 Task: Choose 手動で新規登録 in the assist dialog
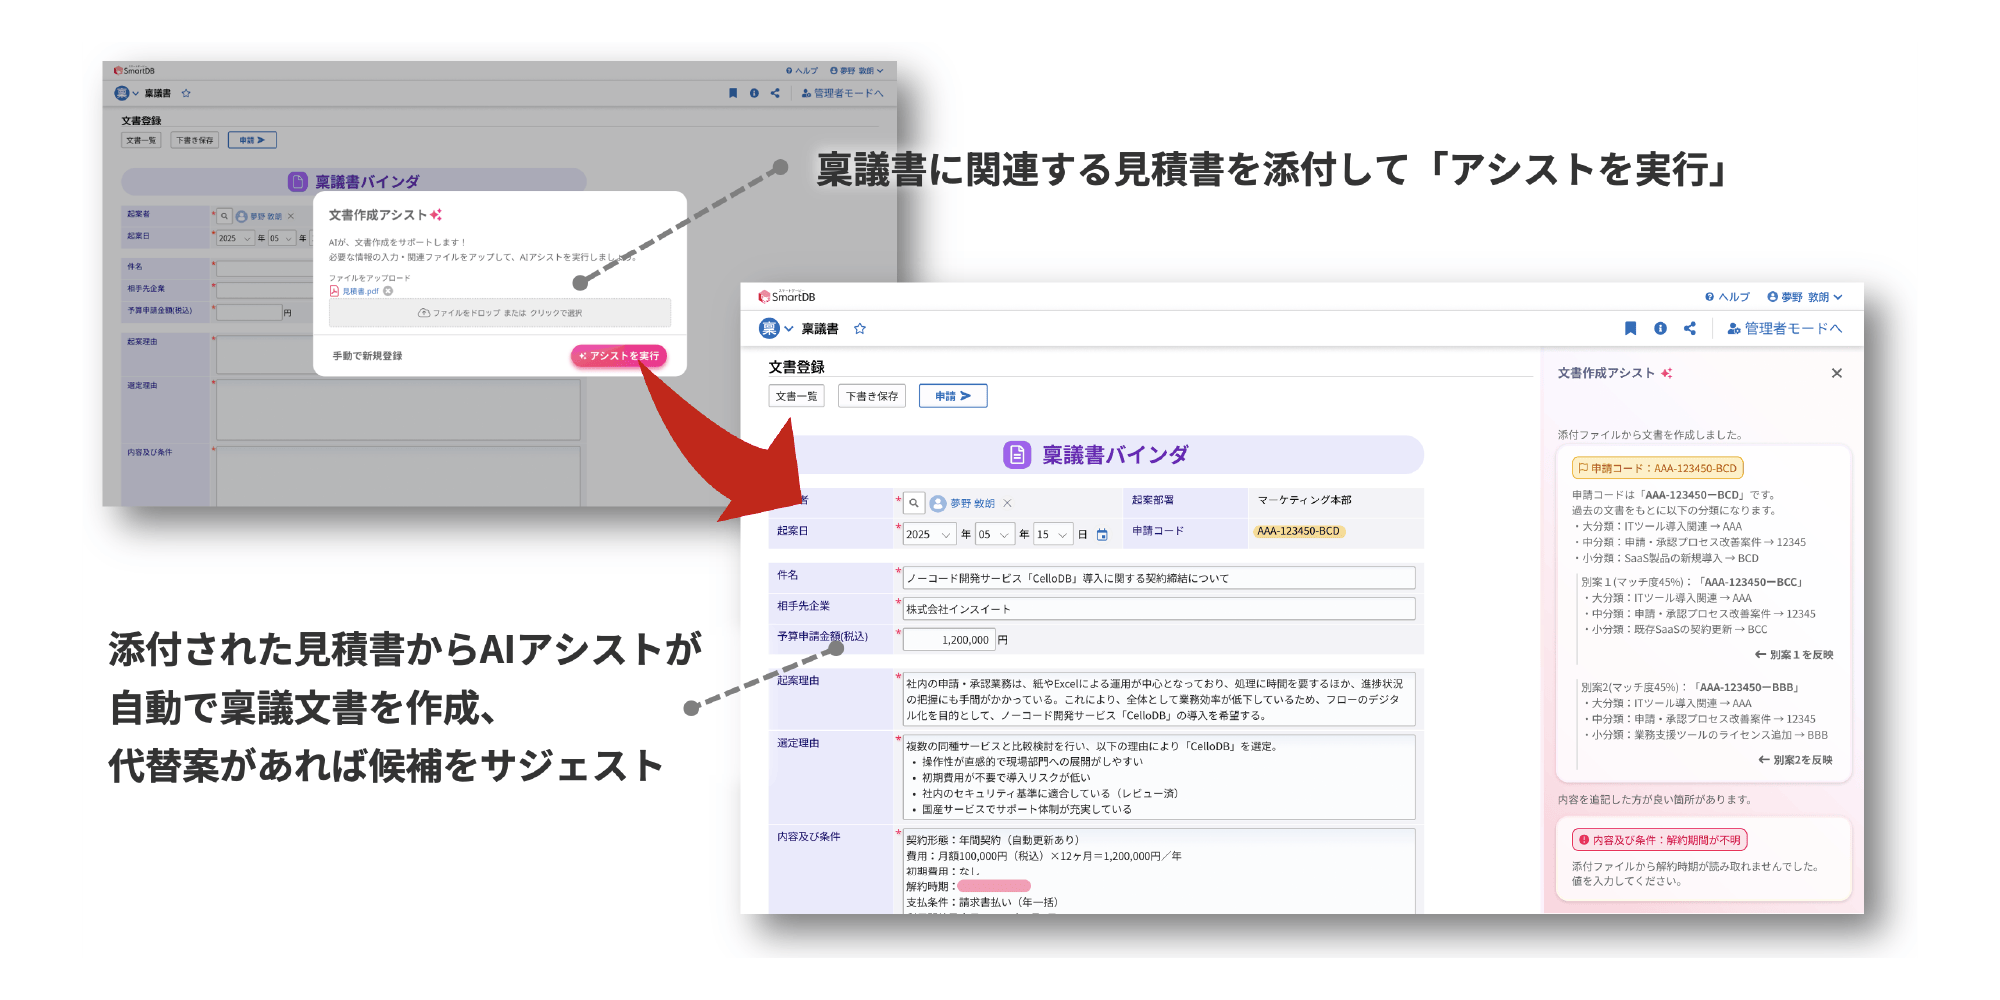(x=367, y=356)
